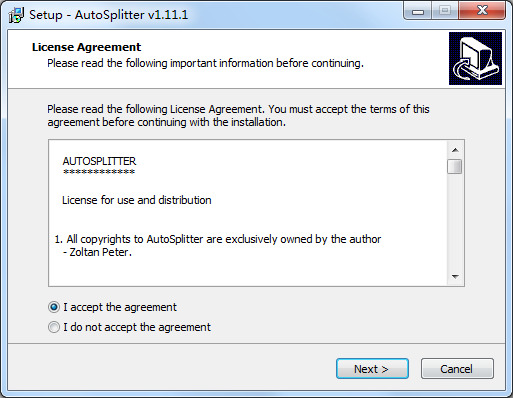Cancel the installation
Screen dimensions: 513x398
[457, 369]
